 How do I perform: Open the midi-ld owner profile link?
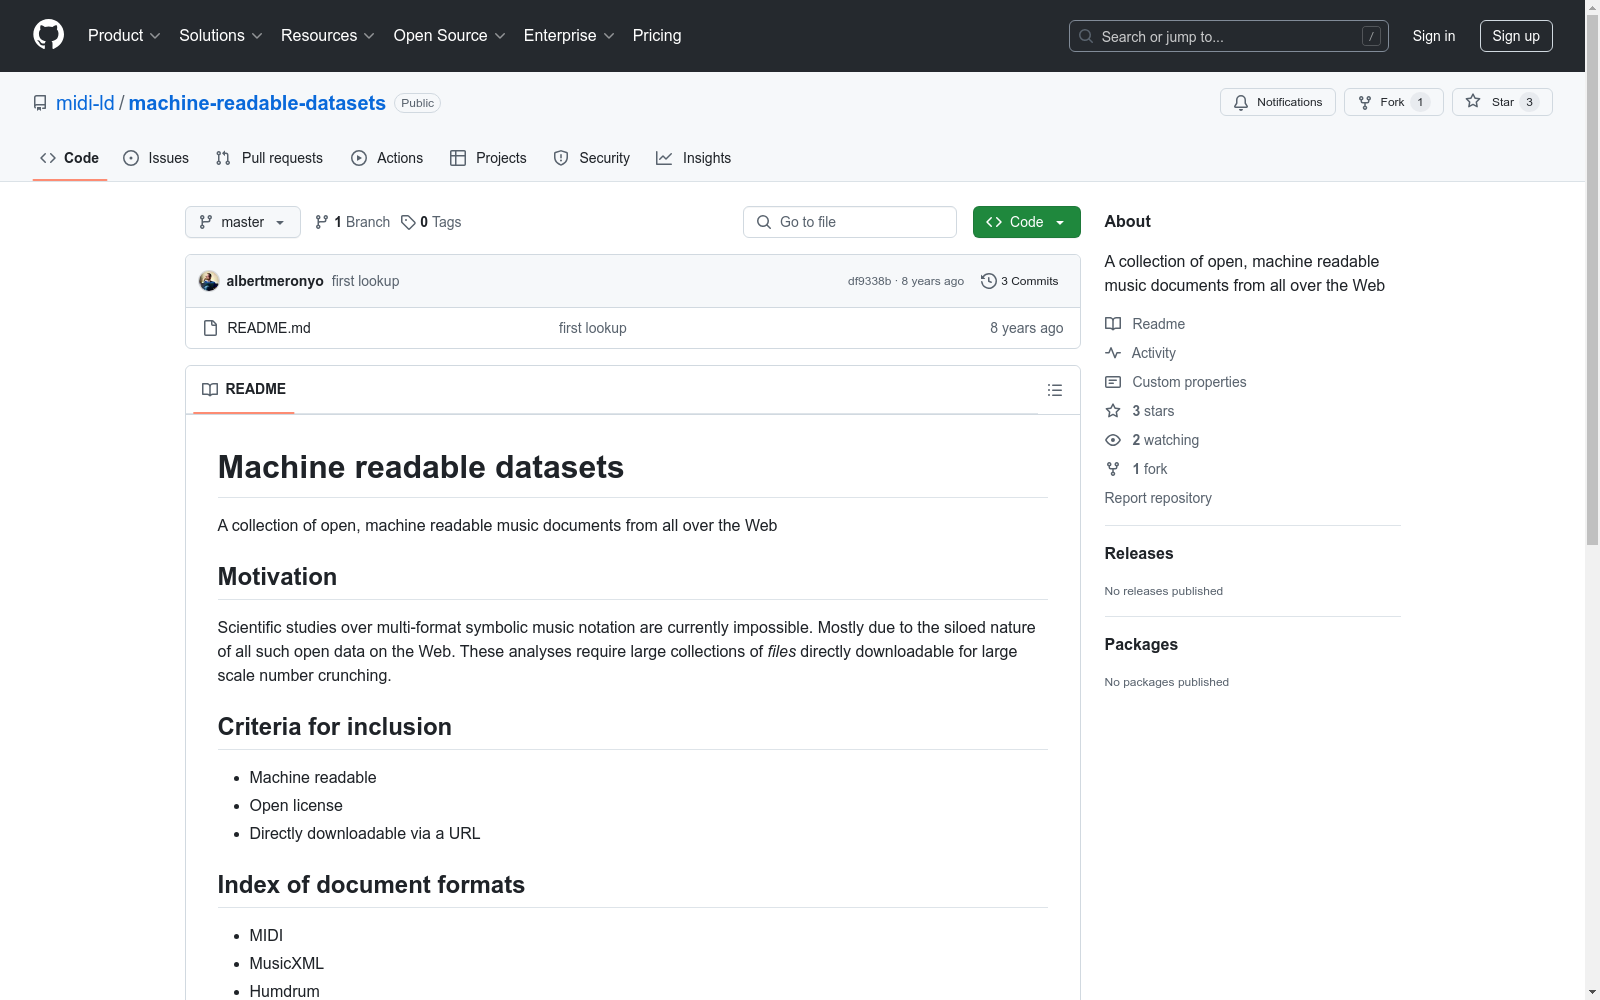pyautogui.click(x=85, y=103)
